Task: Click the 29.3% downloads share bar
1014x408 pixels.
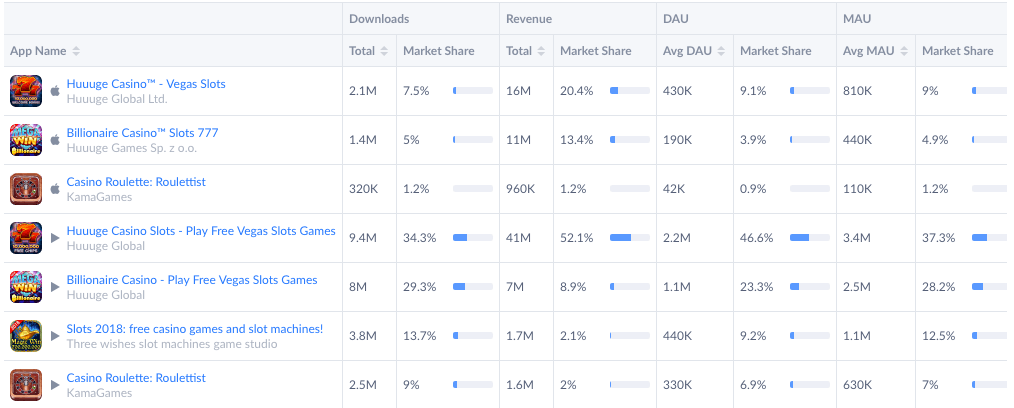Action: tap(473, 287)
